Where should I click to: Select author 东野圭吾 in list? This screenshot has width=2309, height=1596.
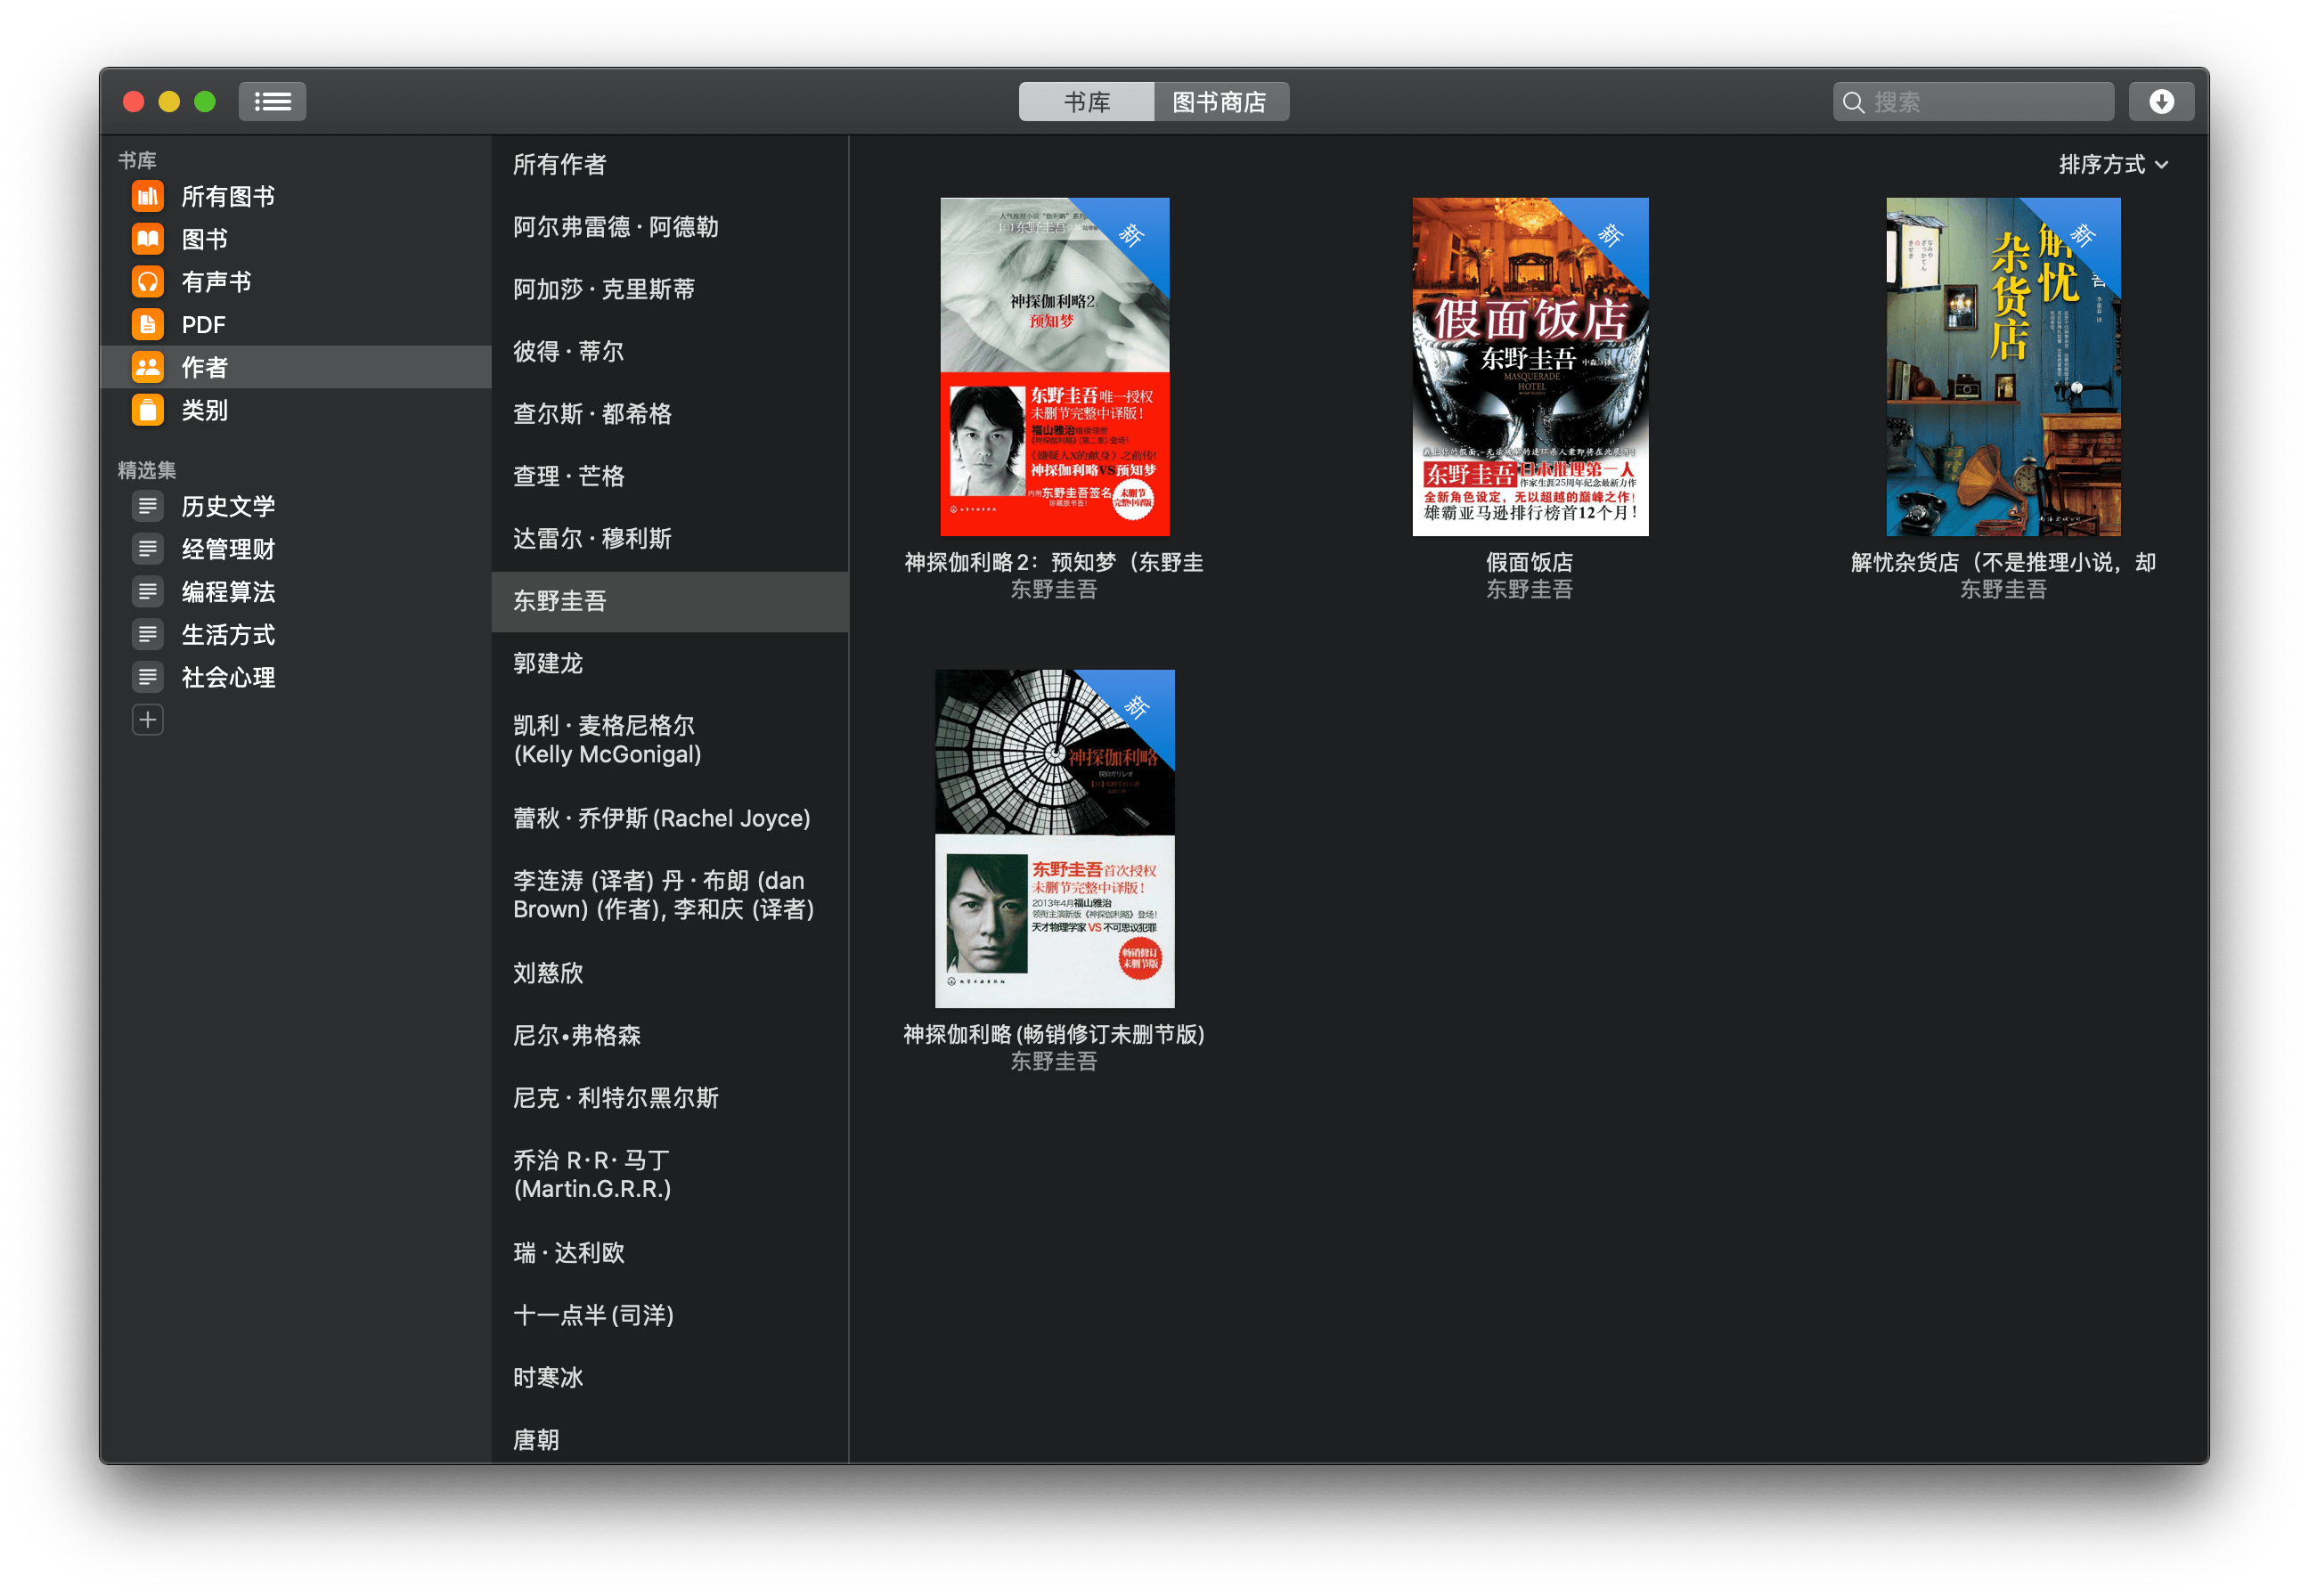click(x=670, y=601)
